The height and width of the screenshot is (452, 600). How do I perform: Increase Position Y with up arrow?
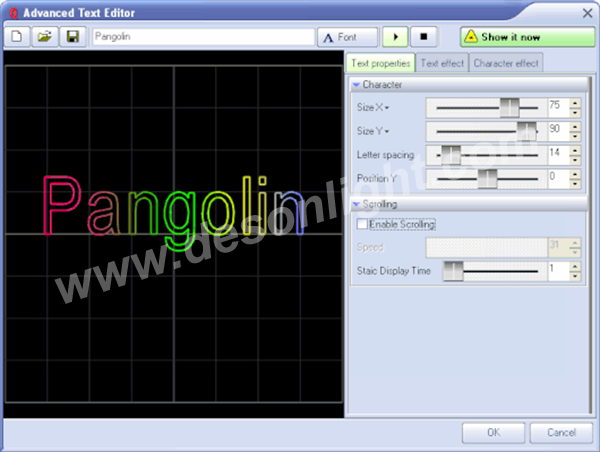(x=575, y=174)
